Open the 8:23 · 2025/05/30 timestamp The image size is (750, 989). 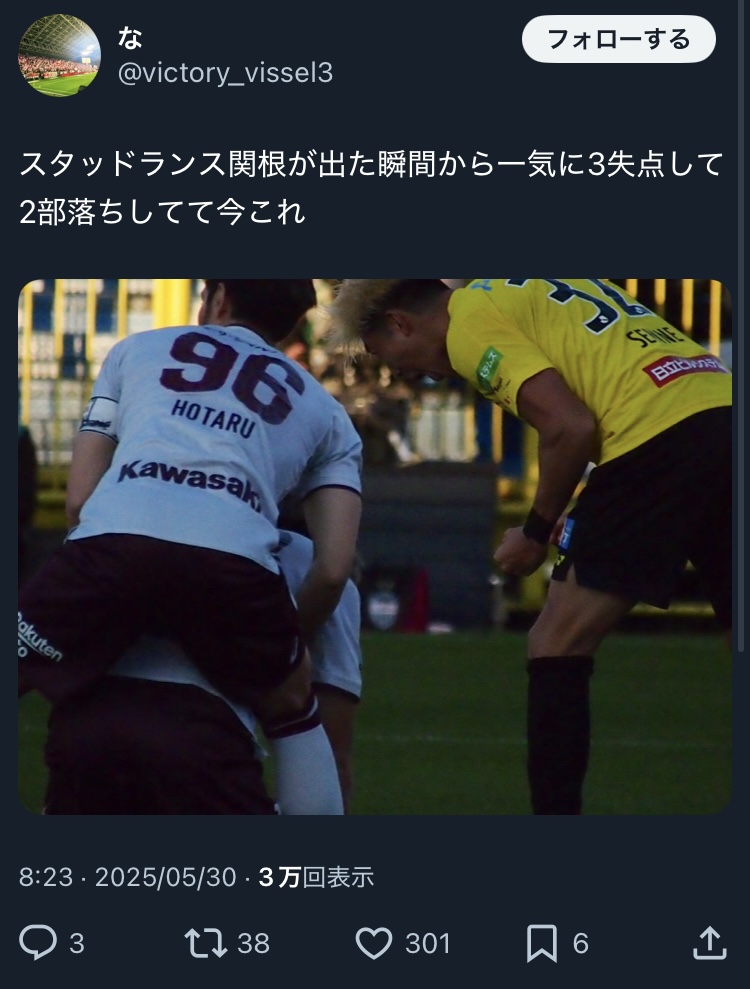point(127,877)
